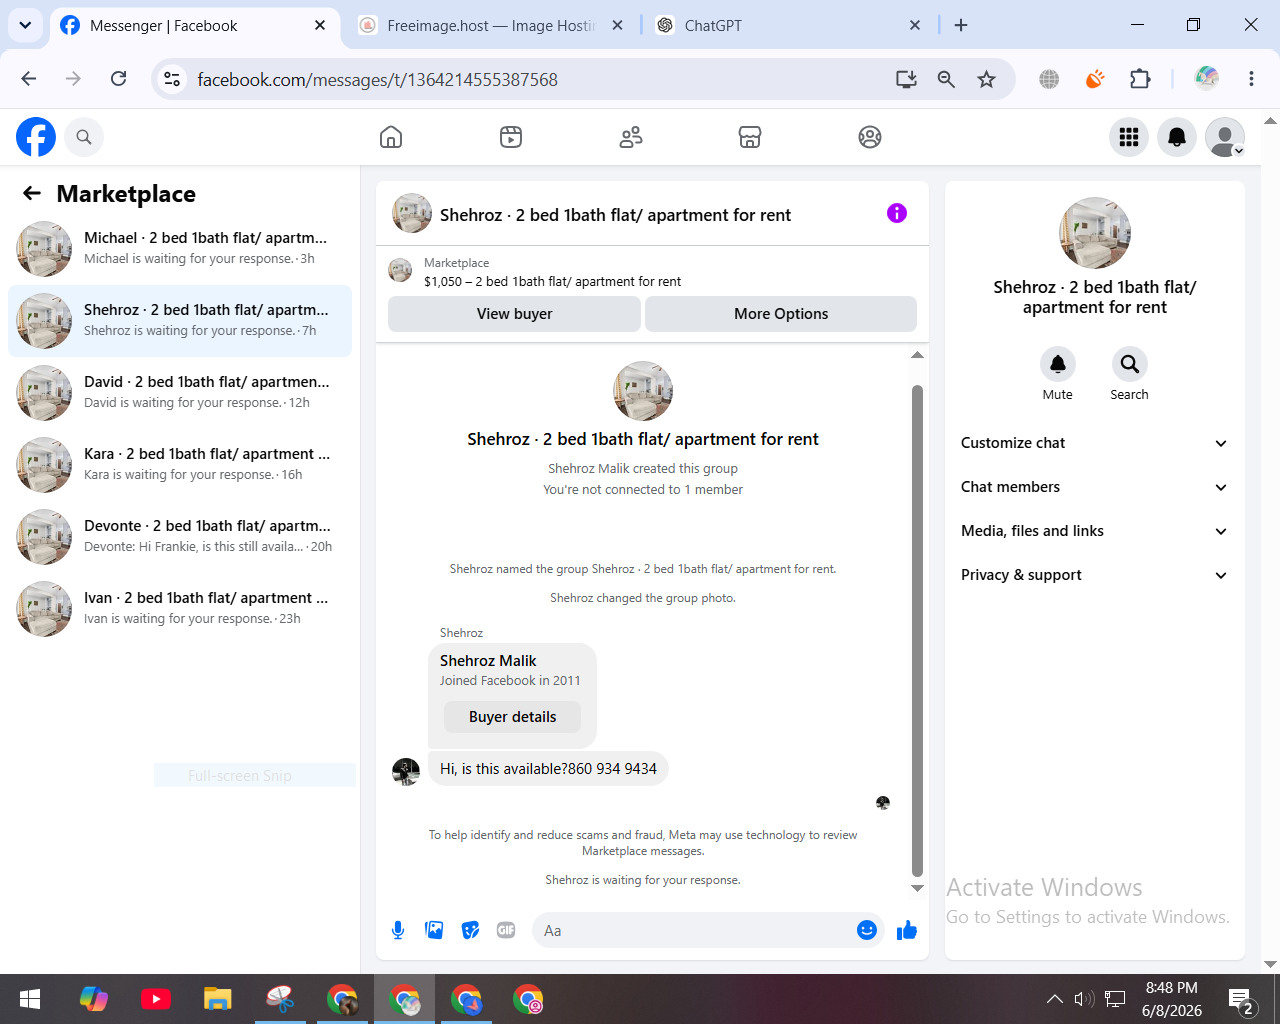Open the Friends icon in top navigation
Image resolution: width=1280 pixels, height=1024 pixels.
(631, 137)
